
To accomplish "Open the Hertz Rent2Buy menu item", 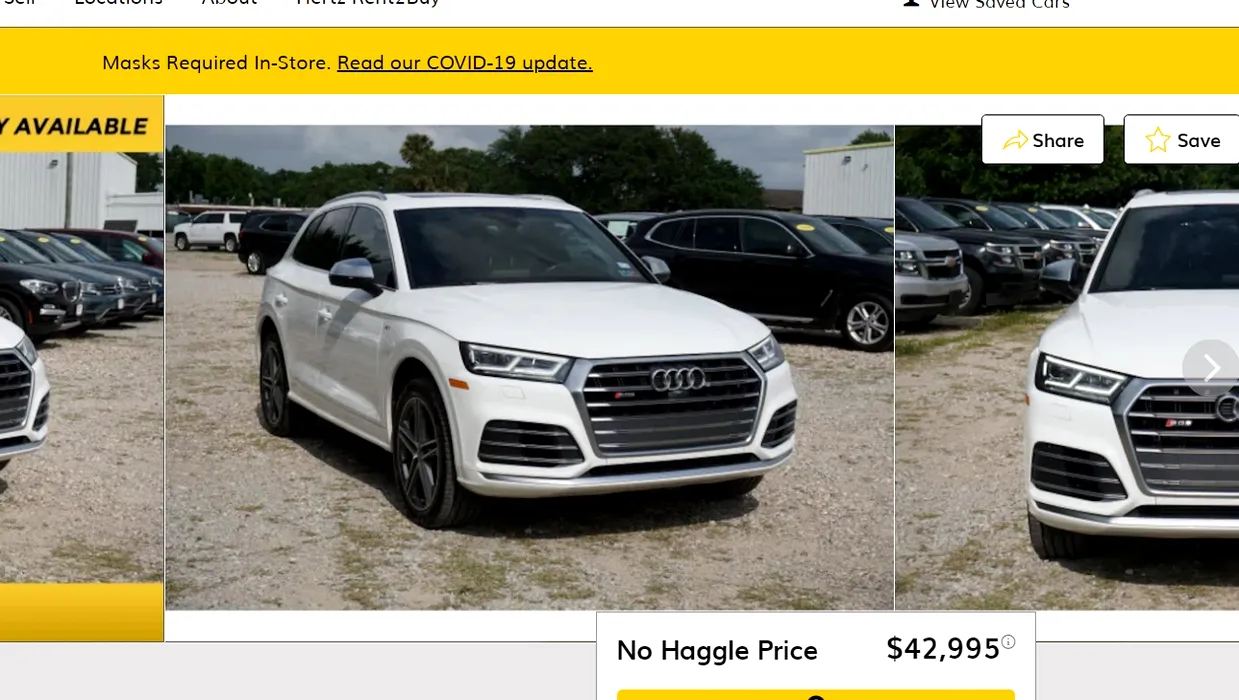I will click(368, 3).
